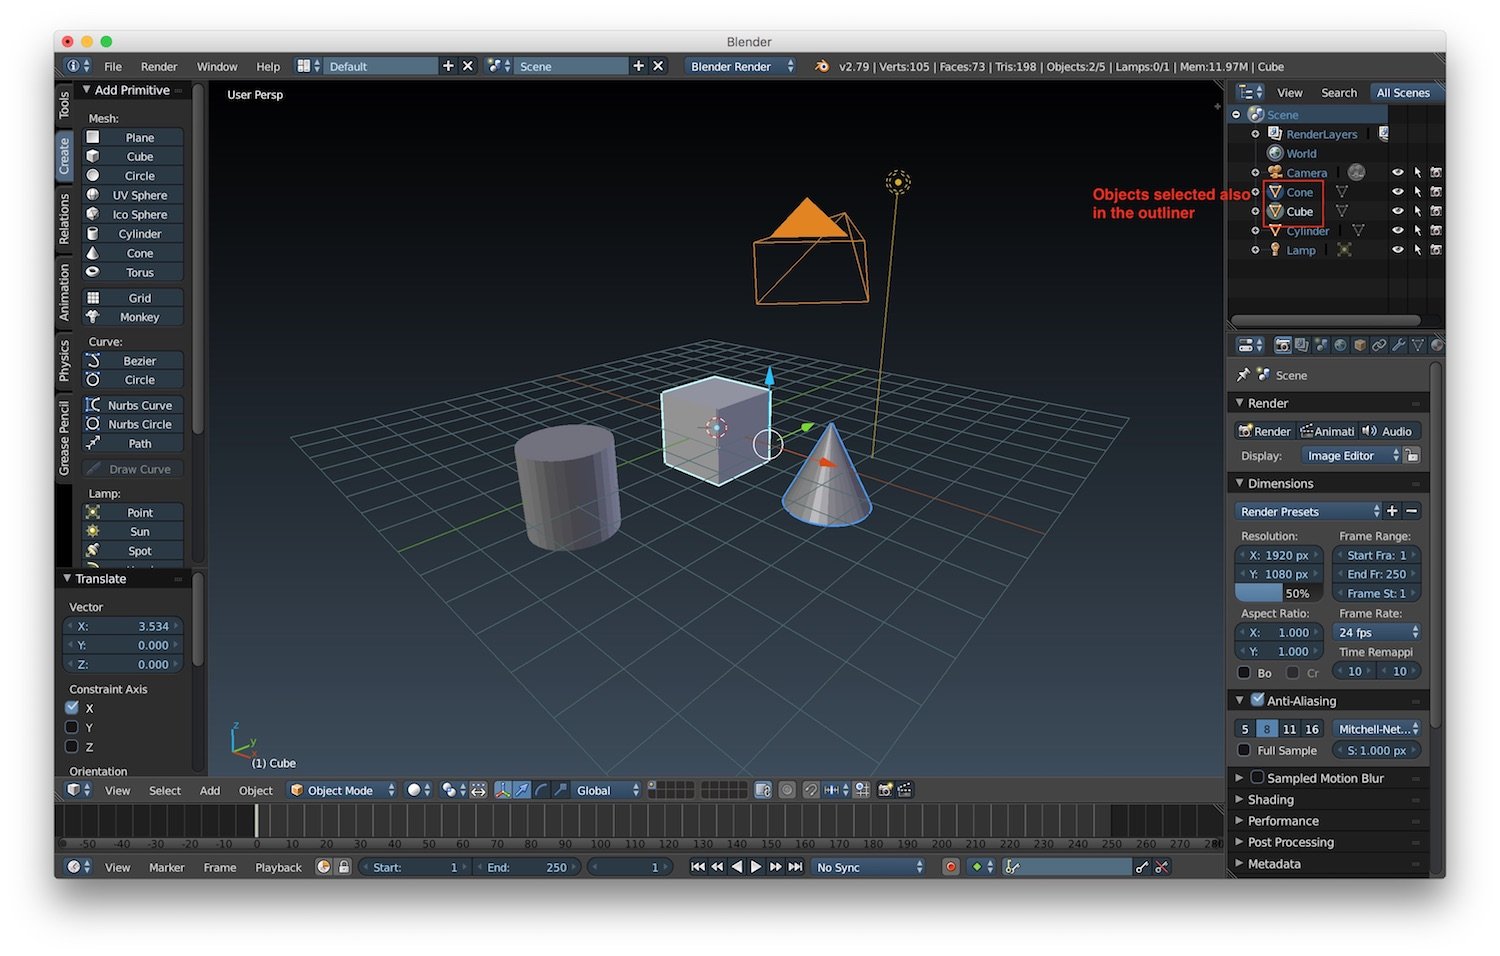Screen dimensions: 1500x956
Task: Open the Mitchell-Net filter dropdown
Action: click(1377, 729)
